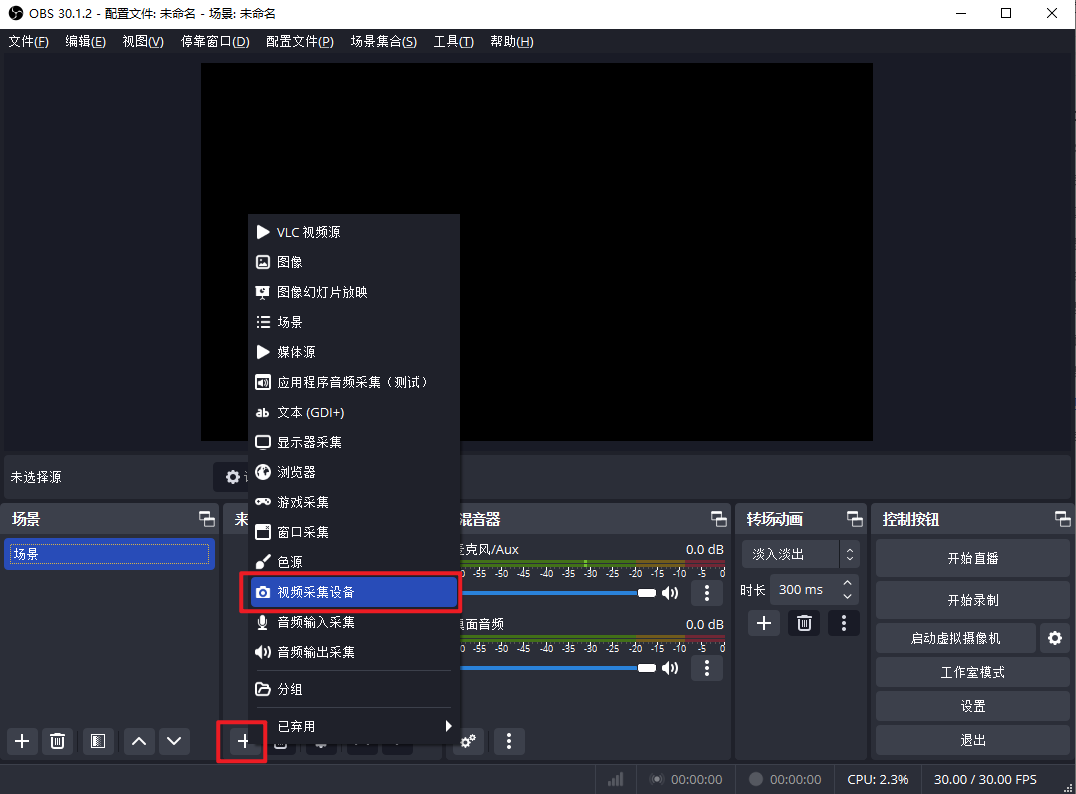Mute the 麦克风/Aux speaker icon
This screenshot has width=1076, height=794.
tap(670, 593)
